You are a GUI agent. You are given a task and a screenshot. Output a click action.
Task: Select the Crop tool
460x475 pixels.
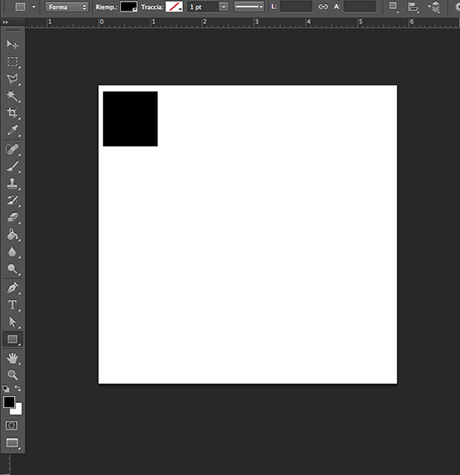pos(12,113)
